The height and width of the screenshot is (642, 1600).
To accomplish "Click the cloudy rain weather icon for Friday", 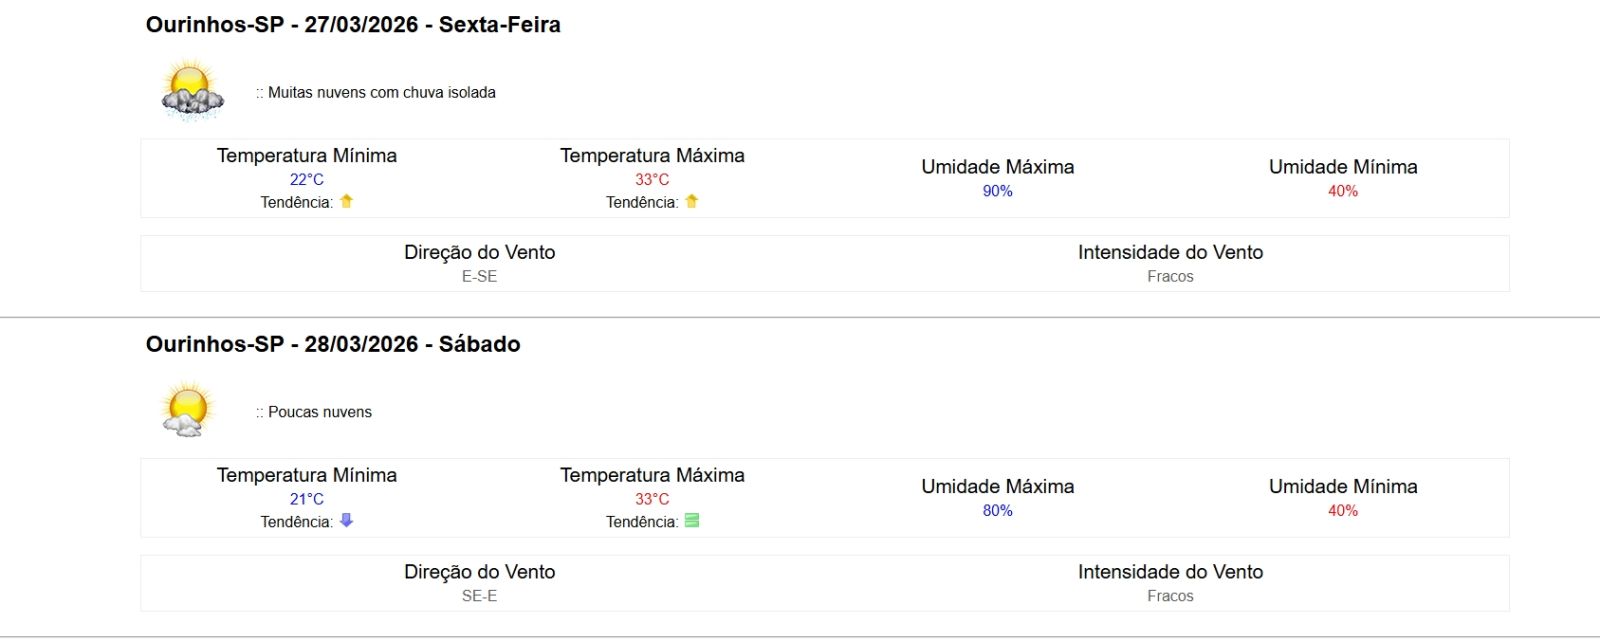I will tap(191, 91).
